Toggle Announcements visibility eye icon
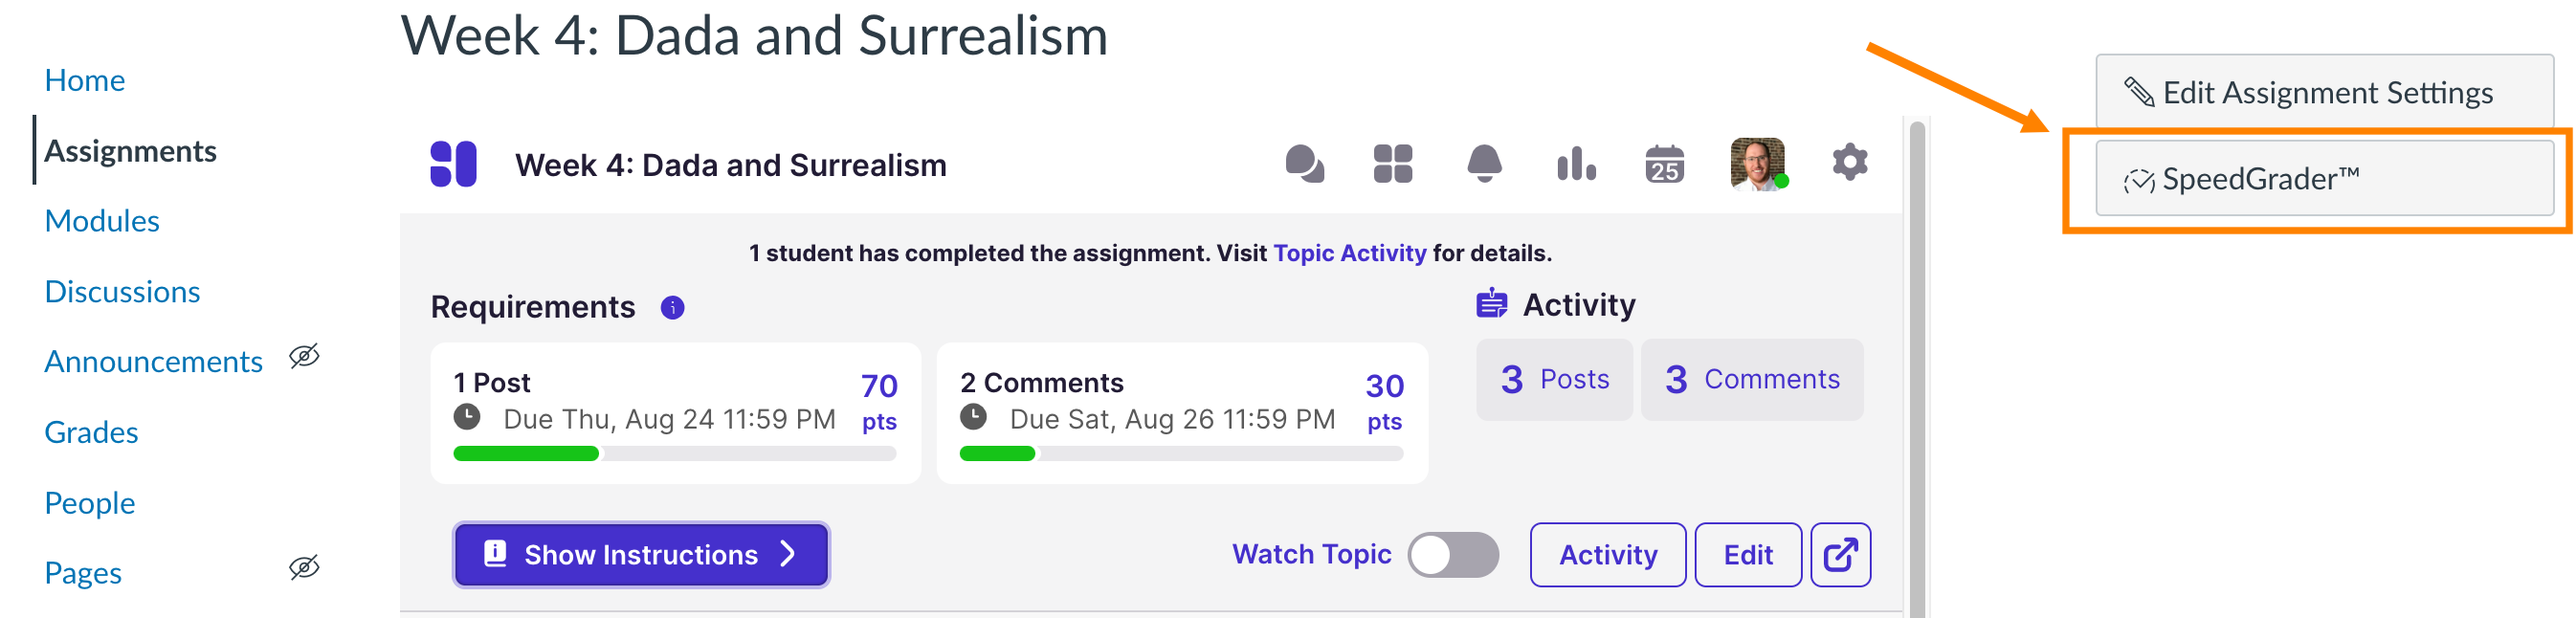Viewport: 2576px width, 618px height. tap(304, 357)
